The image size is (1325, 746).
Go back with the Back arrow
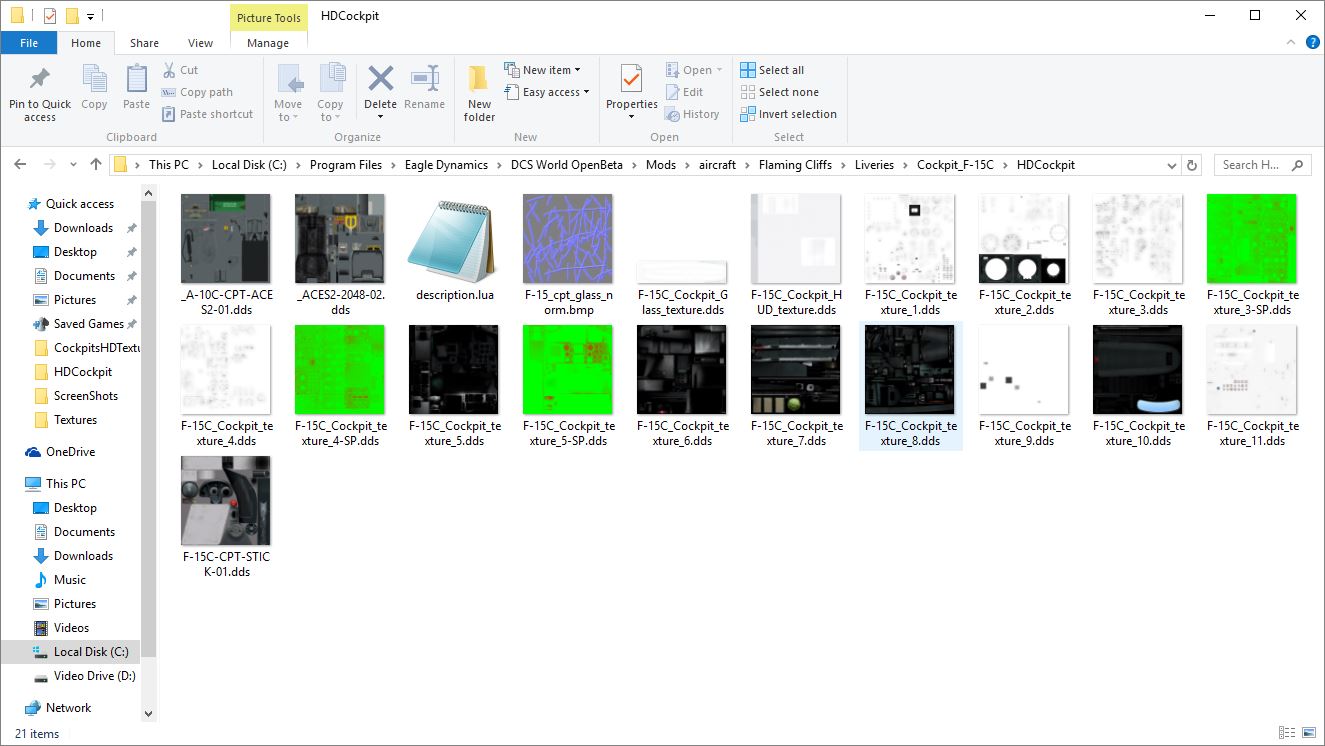[21, 164]
